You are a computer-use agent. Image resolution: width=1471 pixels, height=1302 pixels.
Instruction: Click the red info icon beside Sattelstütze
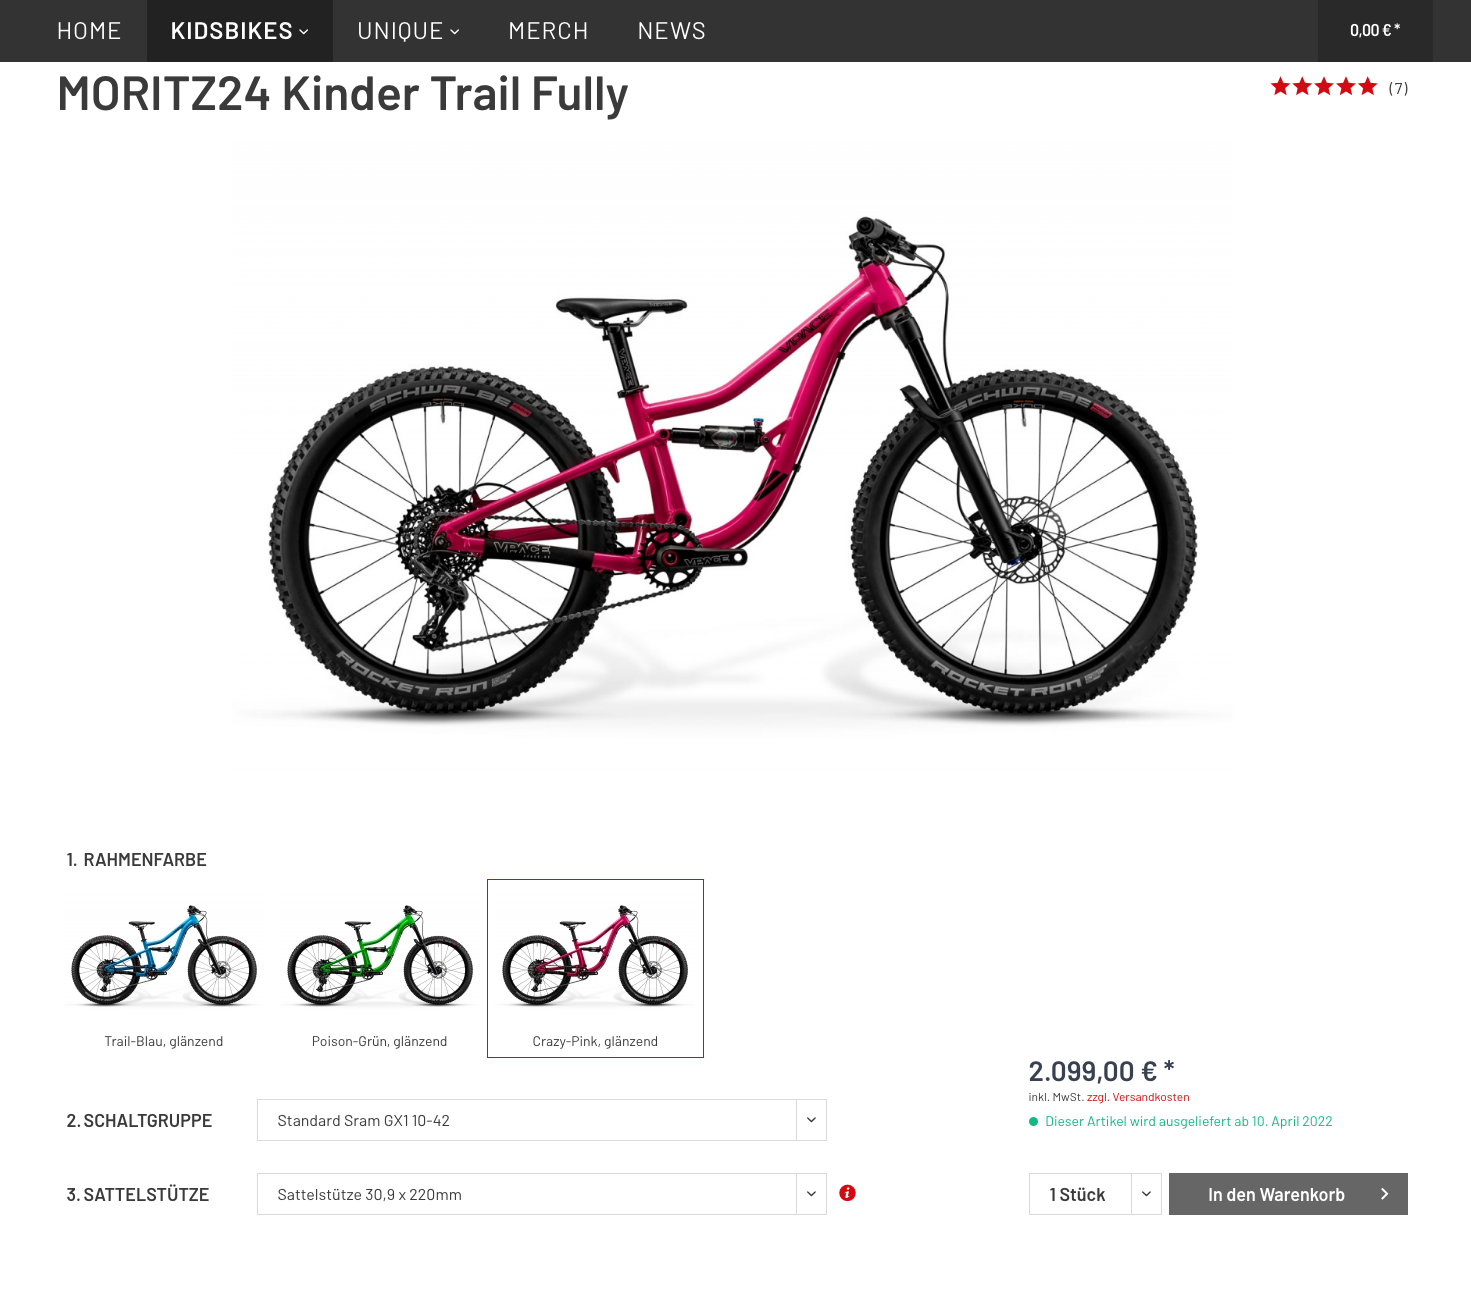click(847, 1193)
